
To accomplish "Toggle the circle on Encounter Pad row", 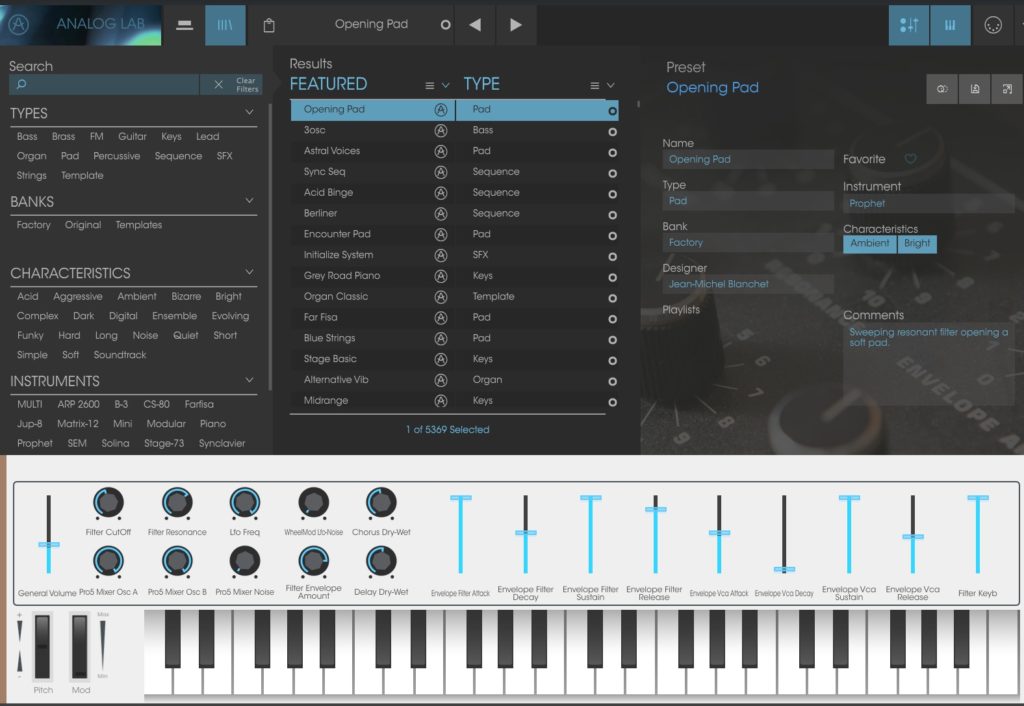I will tap(613, 236).
